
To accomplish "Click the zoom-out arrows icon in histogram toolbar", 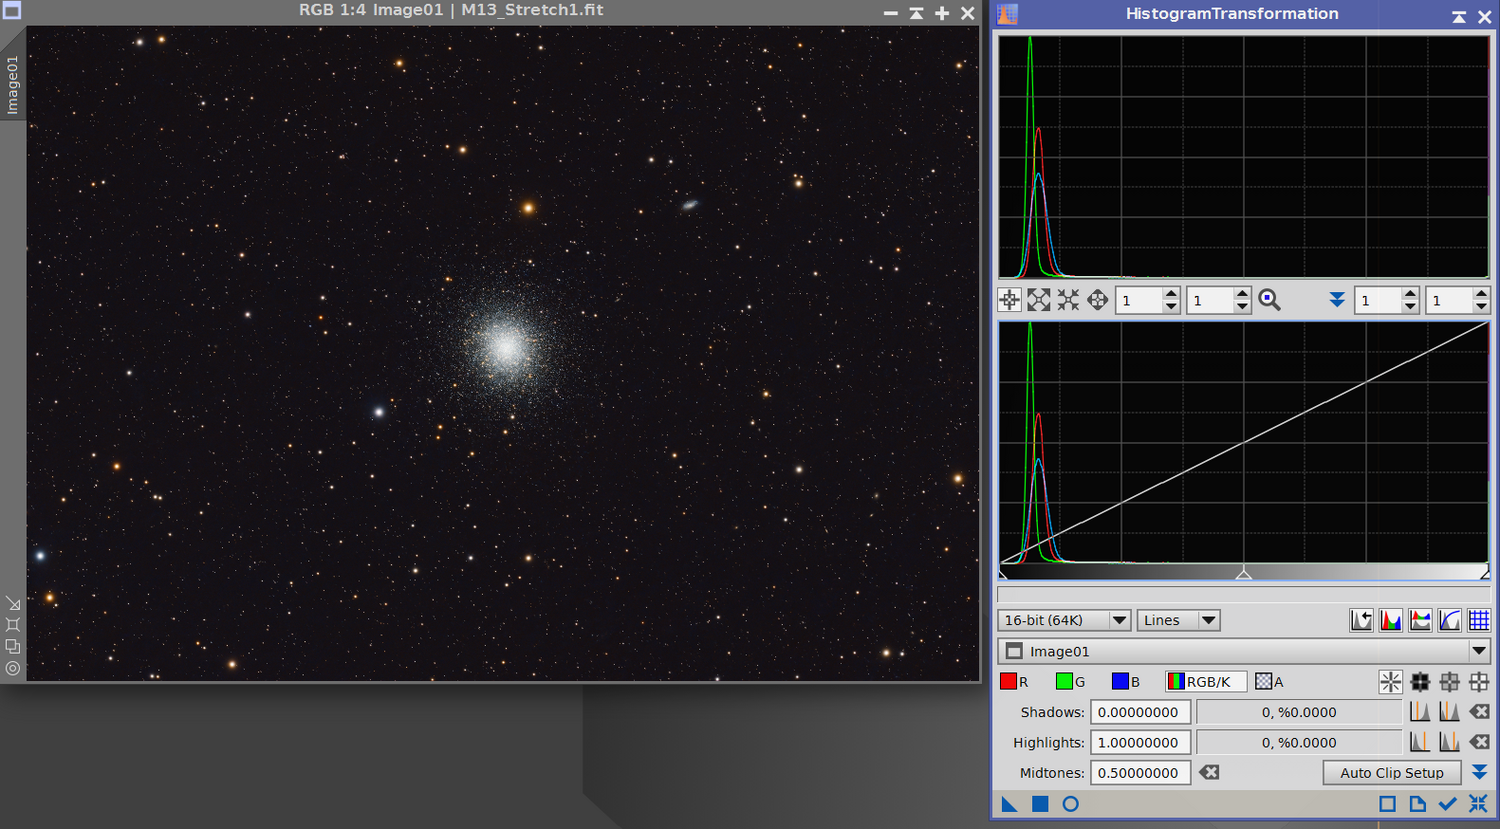I will pos(1068,300).
